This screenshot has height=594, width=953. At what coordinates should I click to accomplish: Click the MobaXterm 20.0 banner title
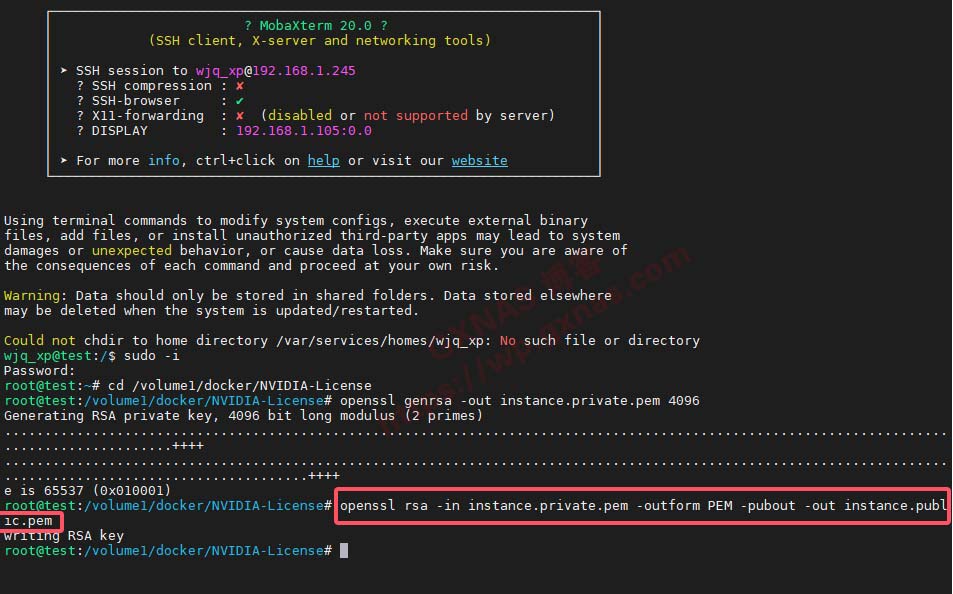[x=316, y=25]
